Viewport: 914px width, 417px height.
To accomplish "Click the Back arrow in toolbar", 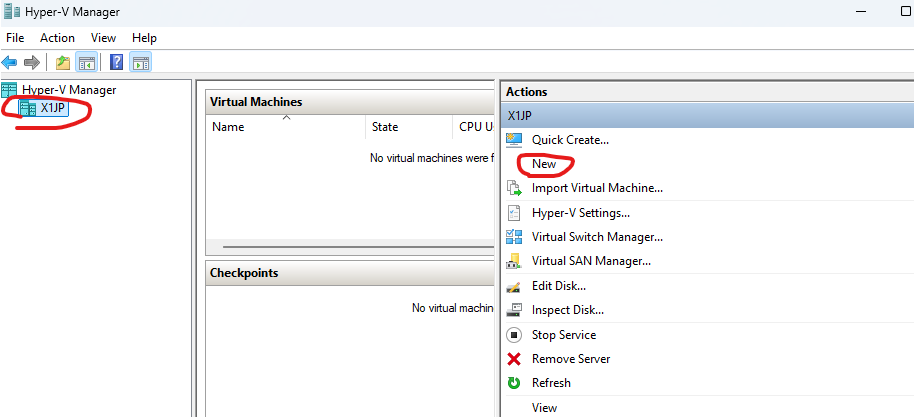I will pyautogui.click(x=10, y=62).
